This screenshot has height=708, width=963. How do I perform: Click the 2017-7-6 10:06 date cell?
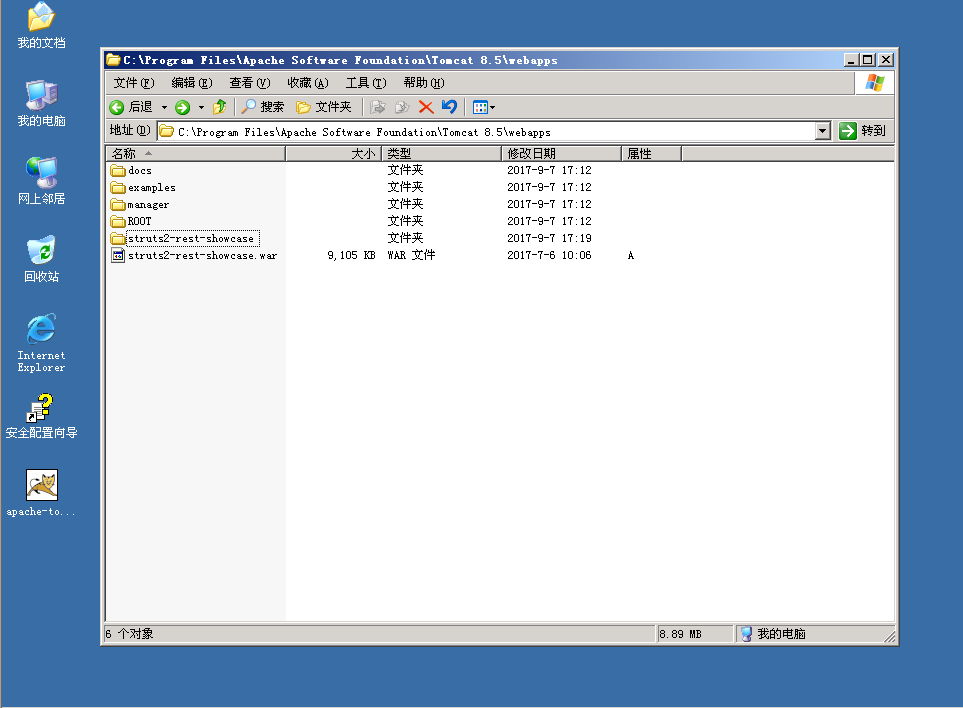[x=549, y=255]
